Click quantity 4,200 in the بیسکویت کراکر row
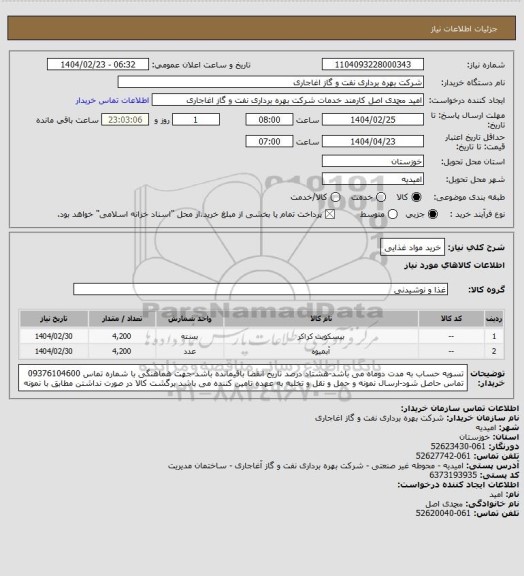The width and height of the screenshot is (524, 576). pyautogui.click(x=122, y=336)
